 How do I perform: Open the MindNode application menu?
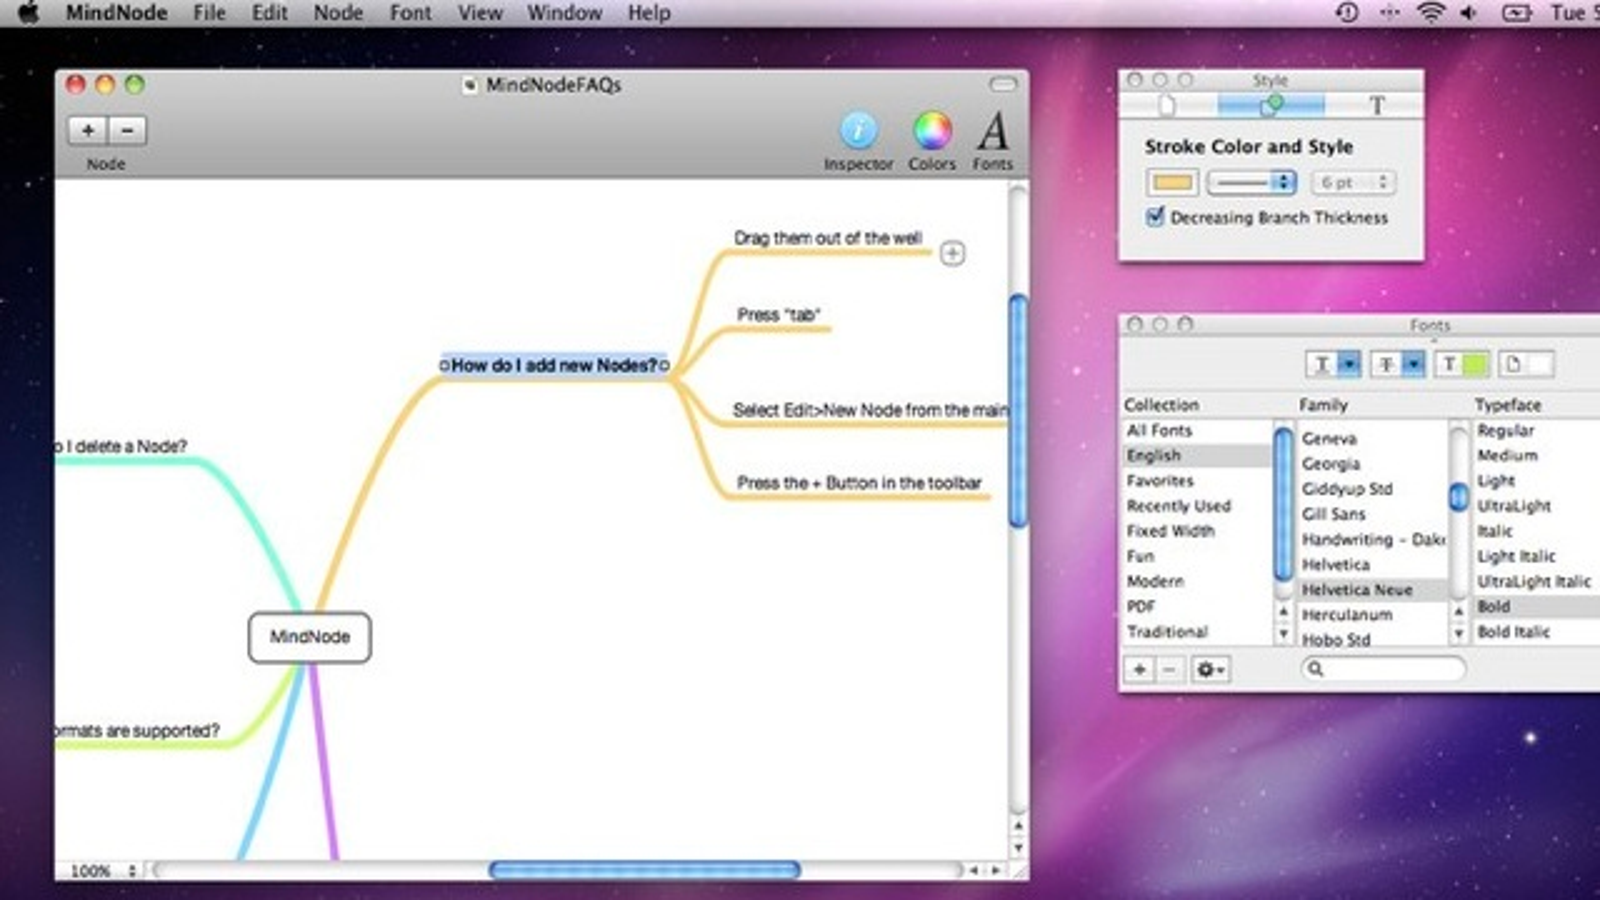pos(115,13)
